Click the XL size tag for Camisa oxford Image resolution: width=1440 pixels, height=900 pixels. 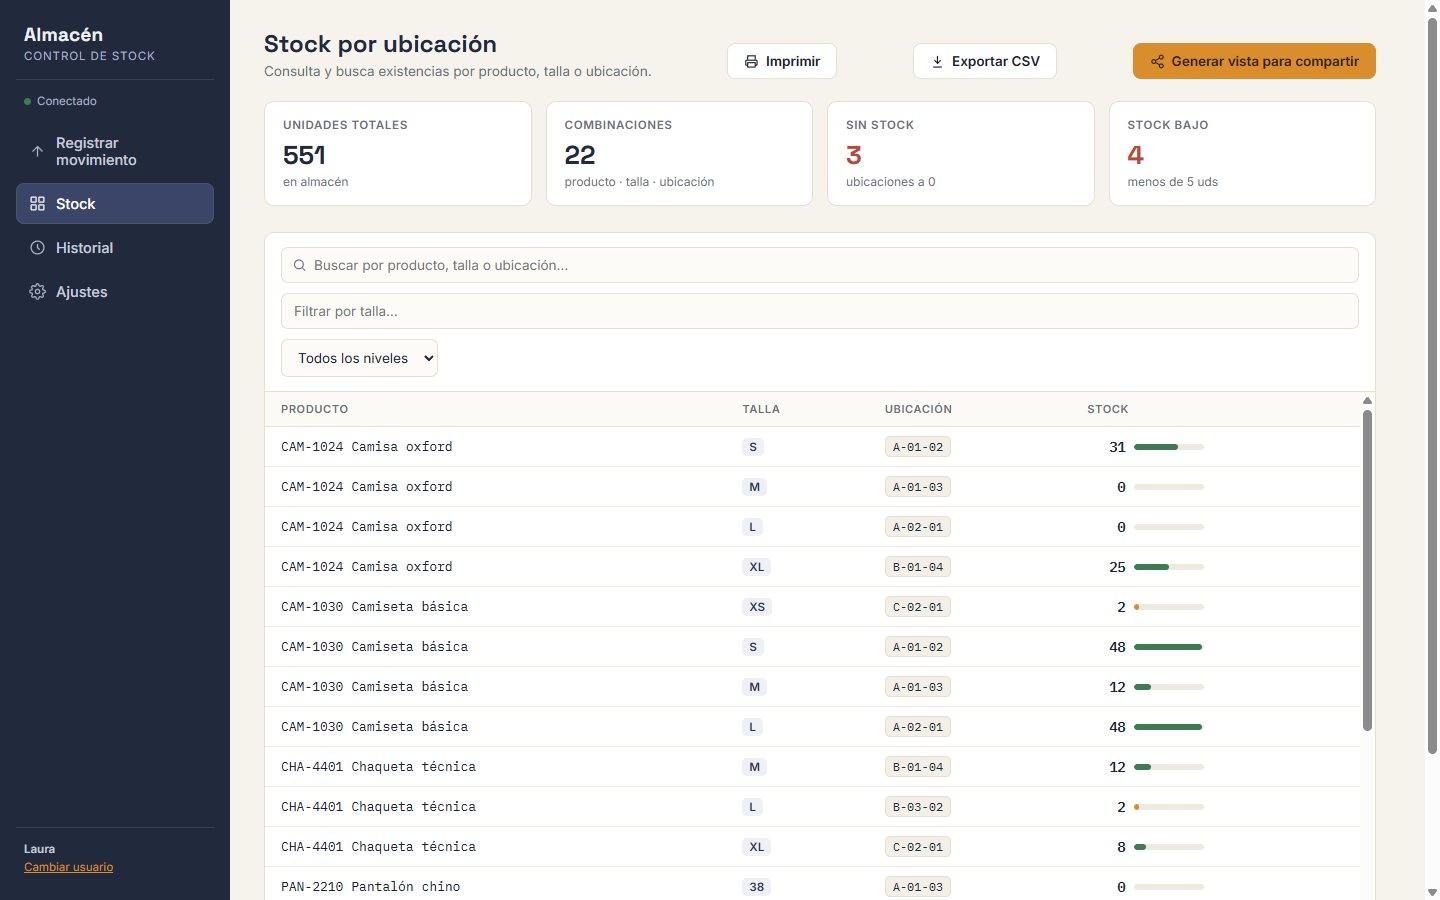click(x=757, y=567)
